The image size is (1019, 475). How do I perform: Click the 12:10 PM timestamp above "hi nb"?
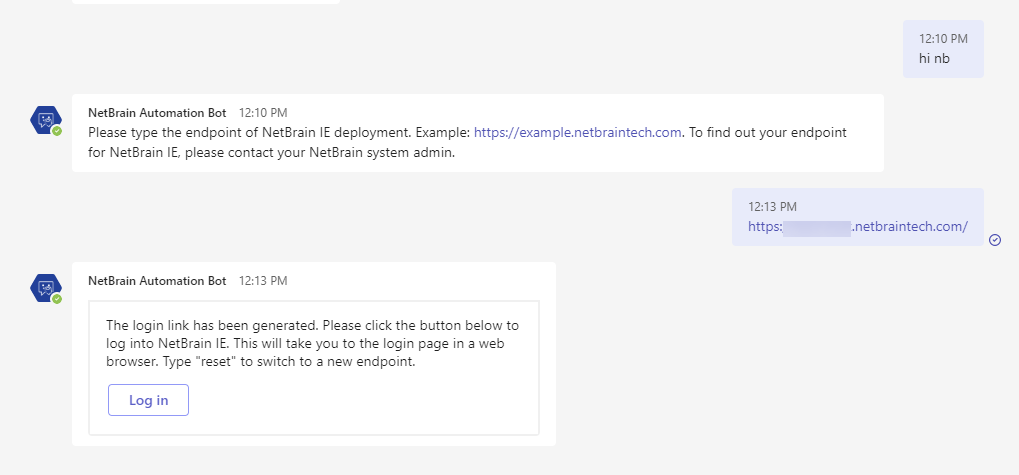(943, 39)
